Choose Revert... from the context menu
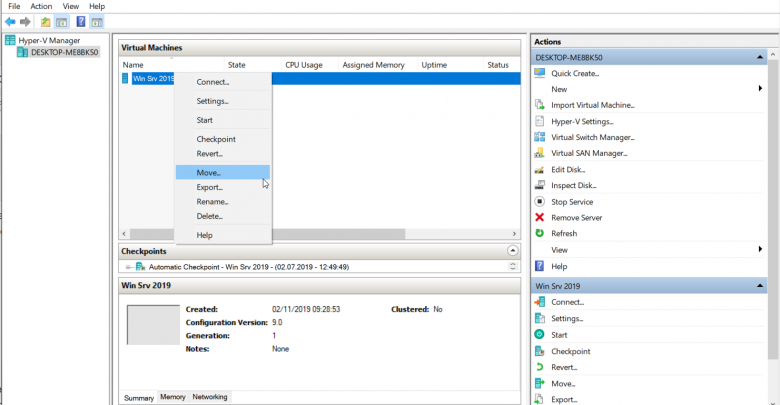This screenshot has width=780, height=405. (223, 154)
